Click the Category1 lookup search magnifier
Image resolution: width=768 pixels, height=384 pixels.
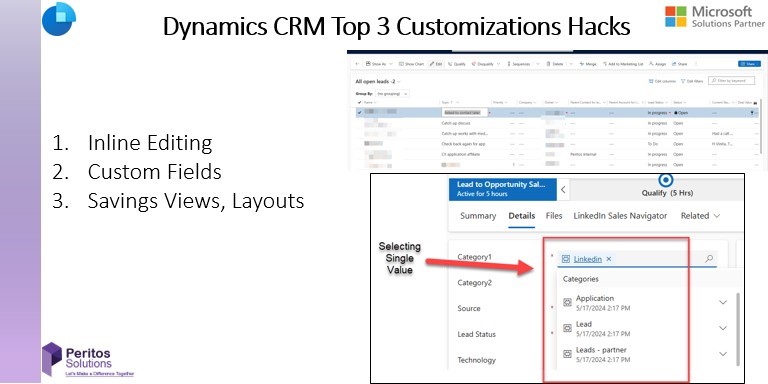(709, 259)
